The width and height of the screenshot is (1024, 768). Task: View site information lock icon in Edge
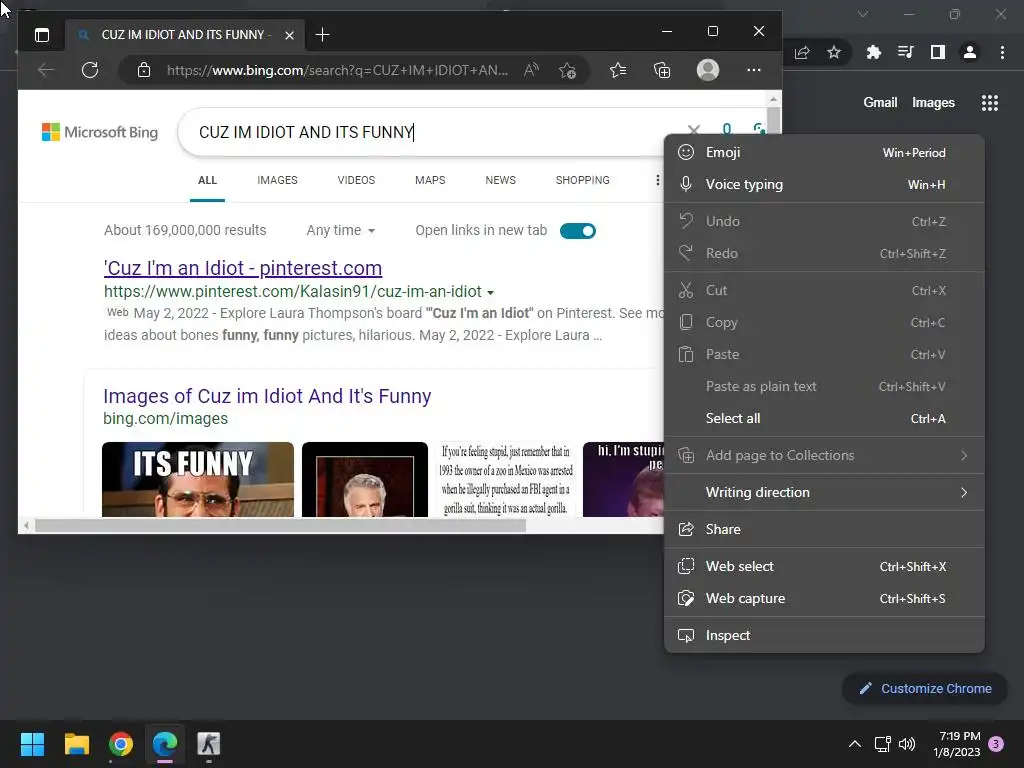[144, 70]
